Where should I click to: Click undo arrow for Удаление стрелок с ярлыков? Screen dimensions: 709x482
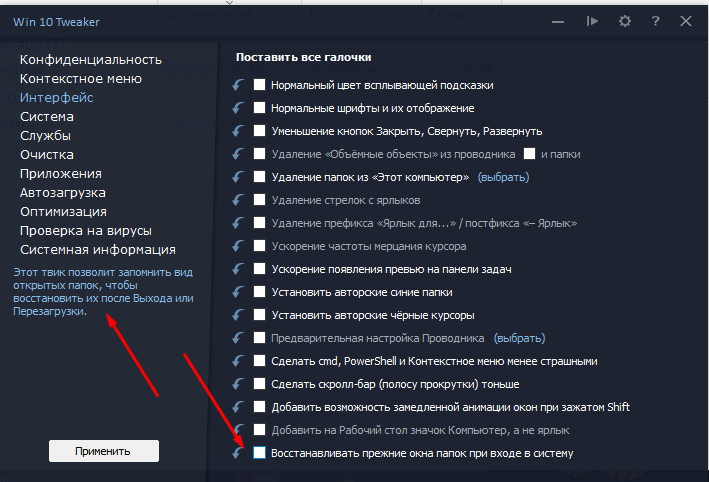coord(238,200)
